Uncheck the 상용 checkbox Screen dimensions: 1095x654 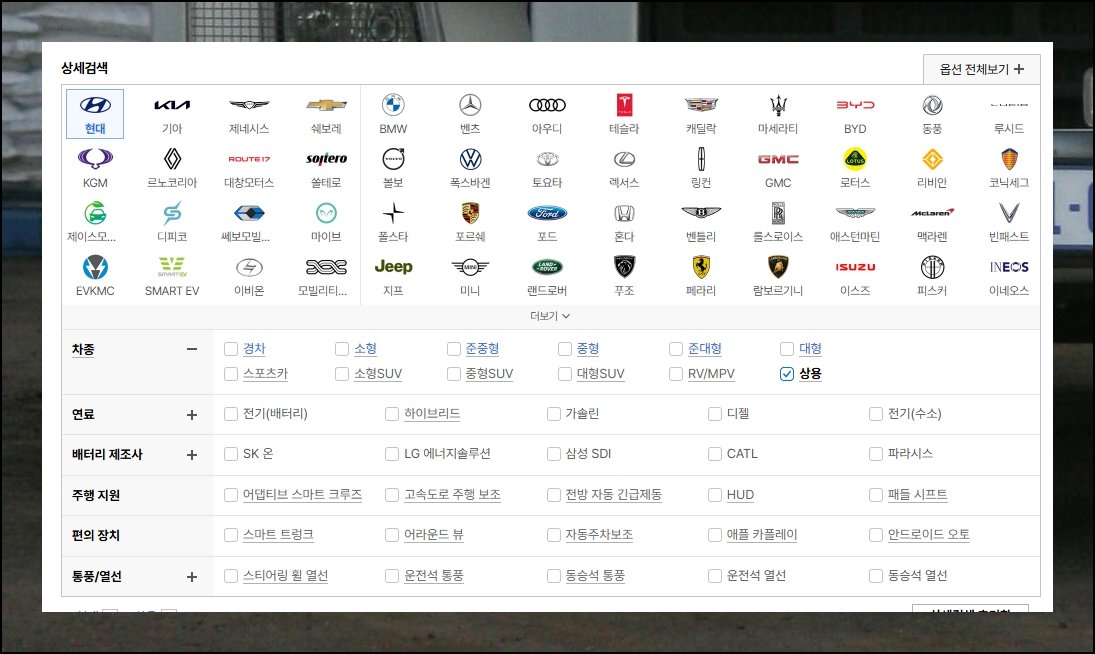787,373
